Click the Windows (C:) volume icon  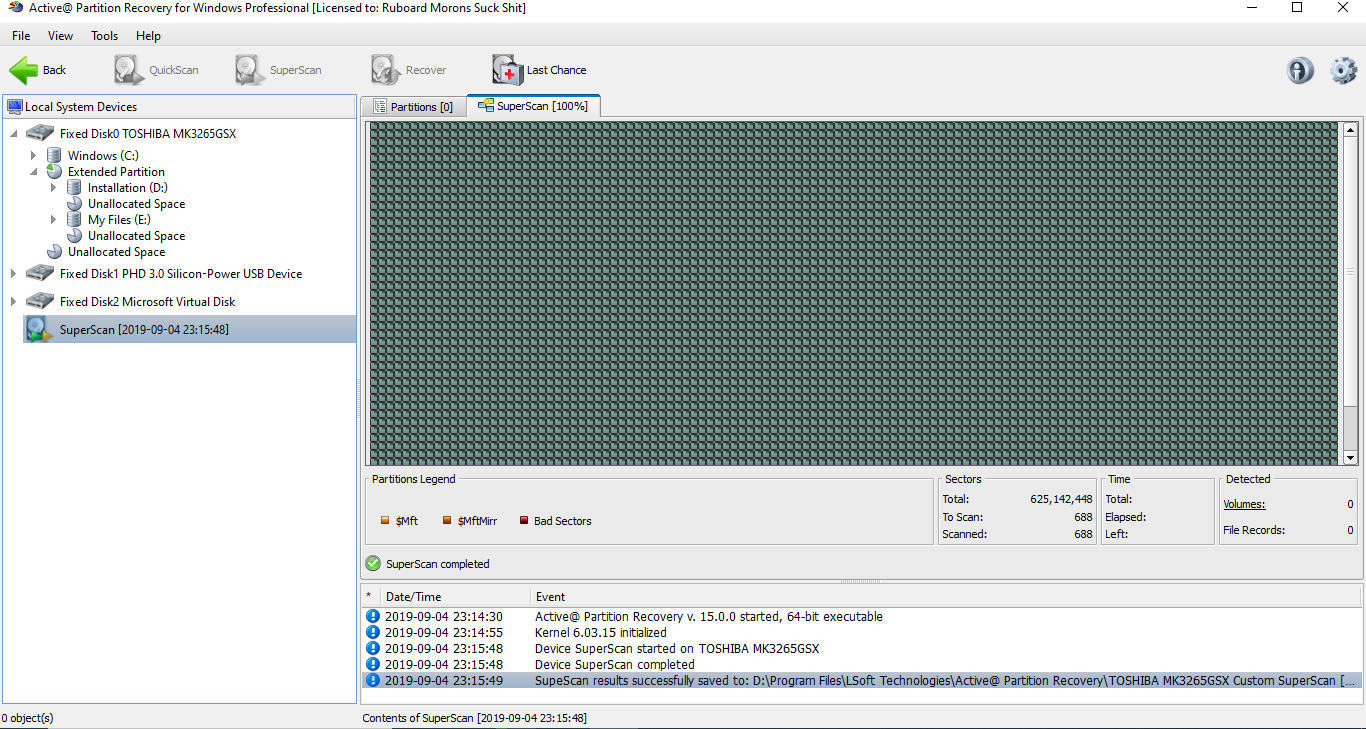[x=54, y=155]
